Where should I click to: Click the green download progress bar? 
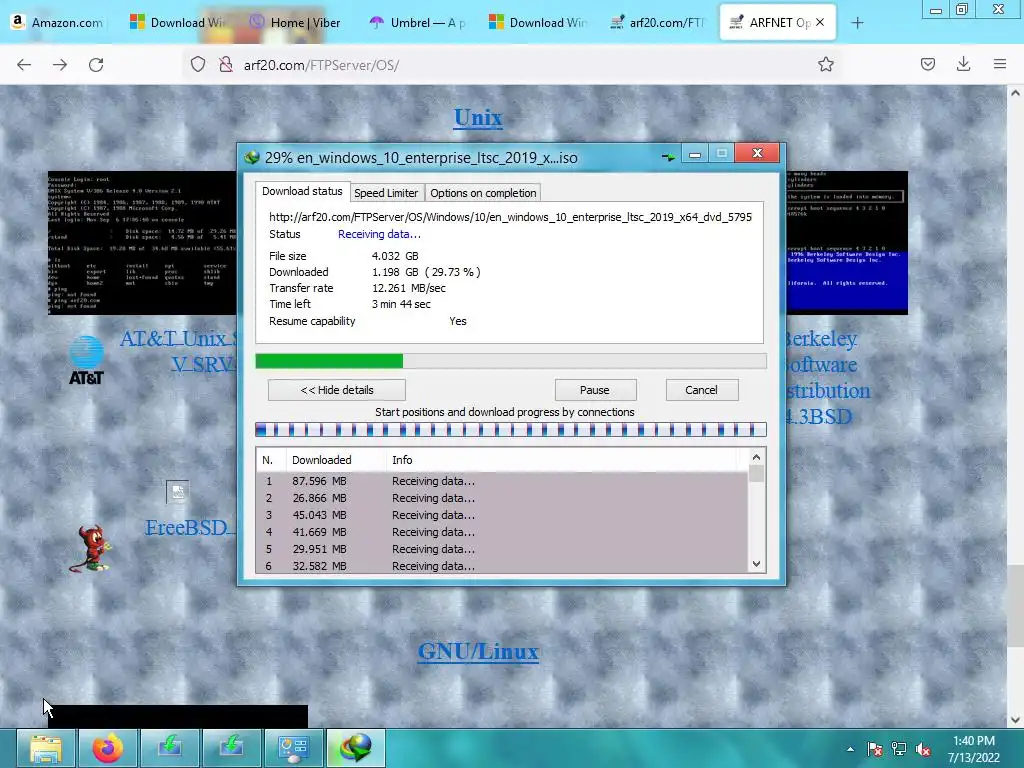511,361
